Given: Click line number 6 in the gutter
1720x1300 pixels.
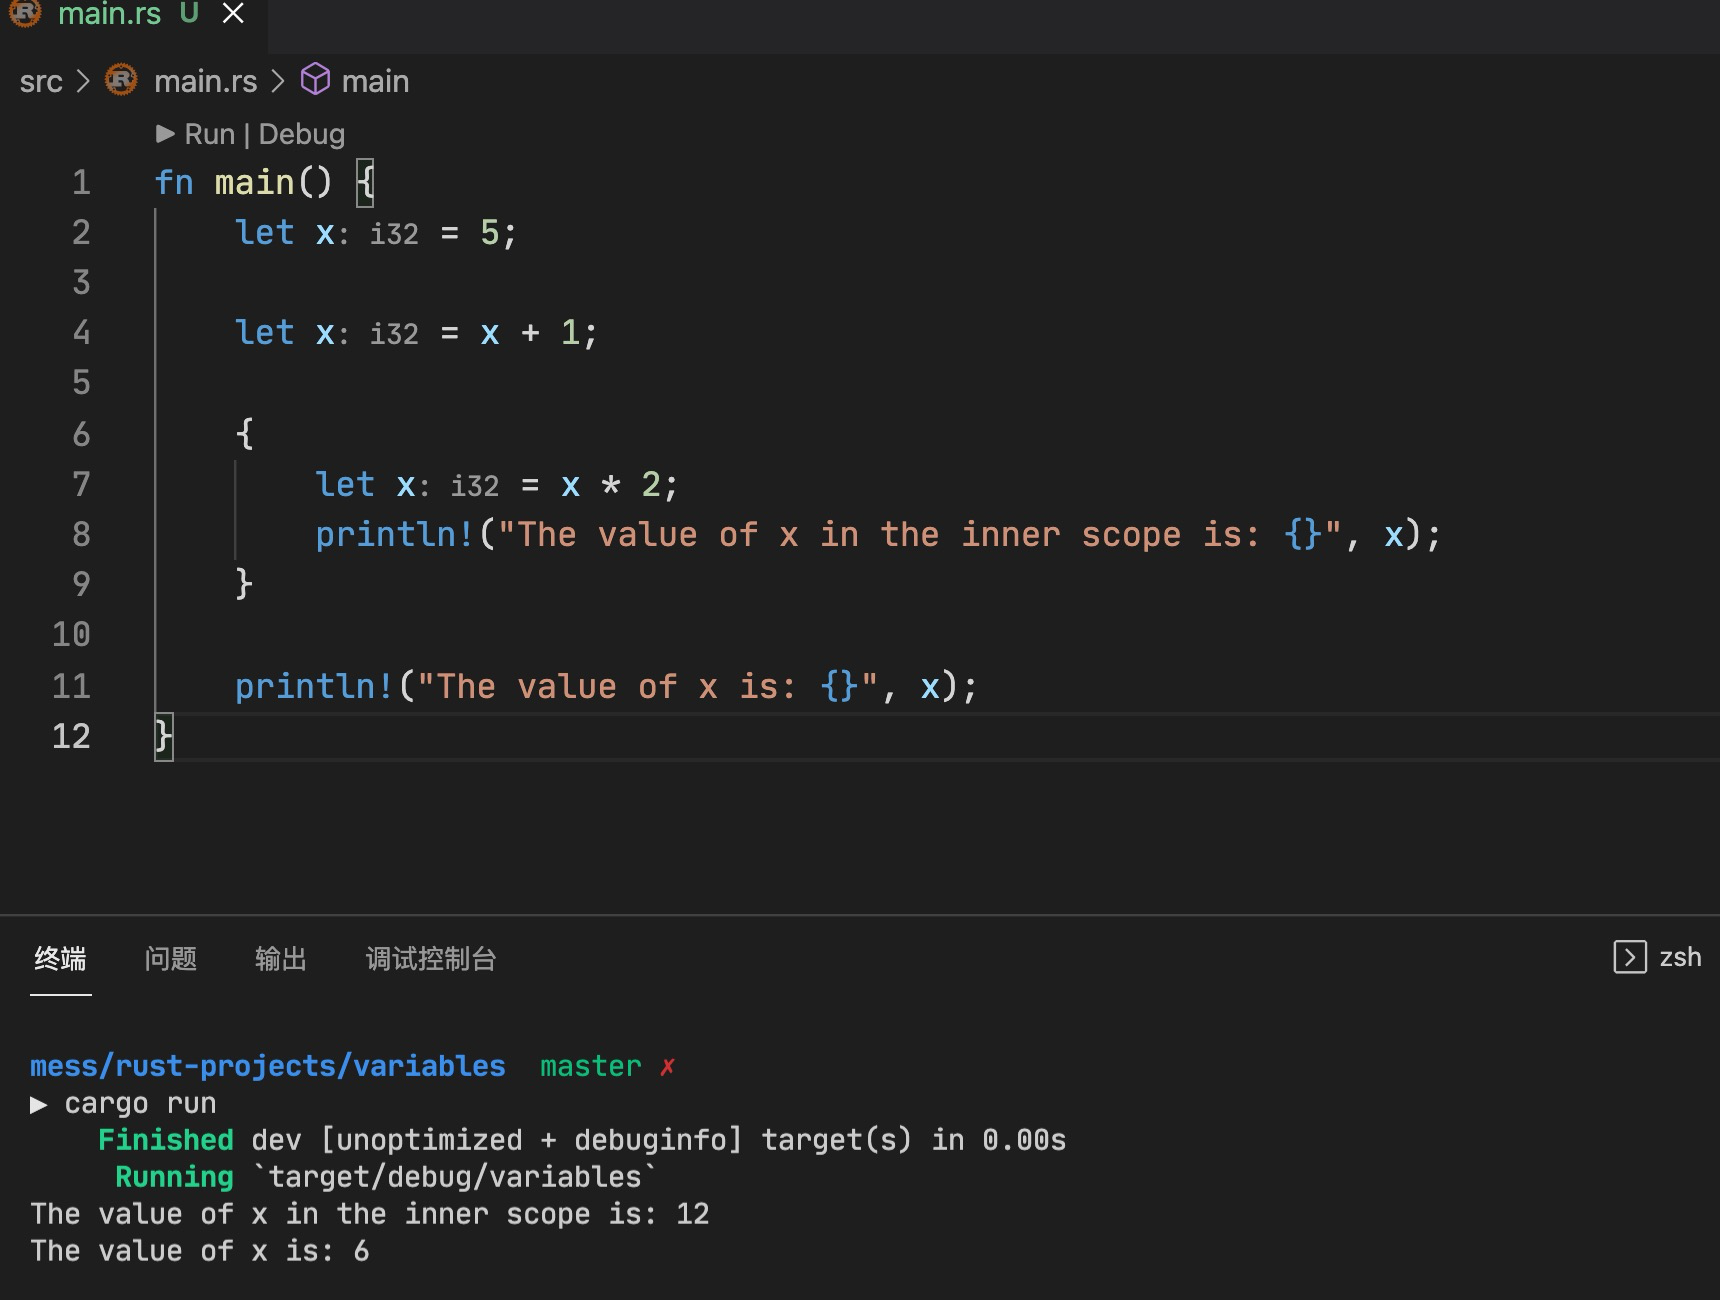Looking at the screenshot, I should point(81,434).
